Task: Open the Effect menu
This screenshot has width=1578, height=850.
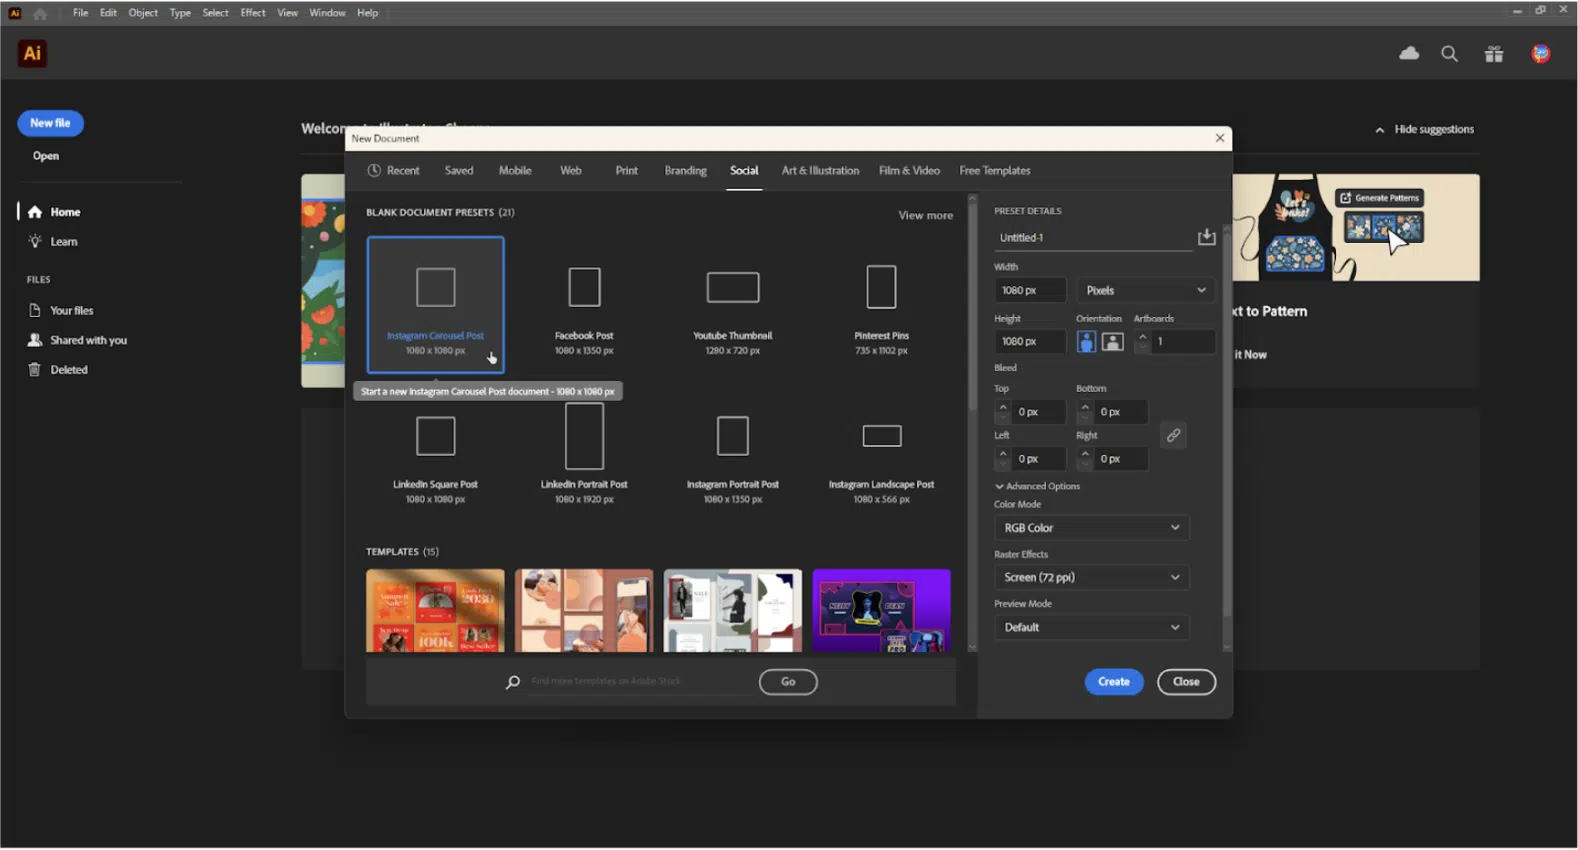Action: (253, 13)
